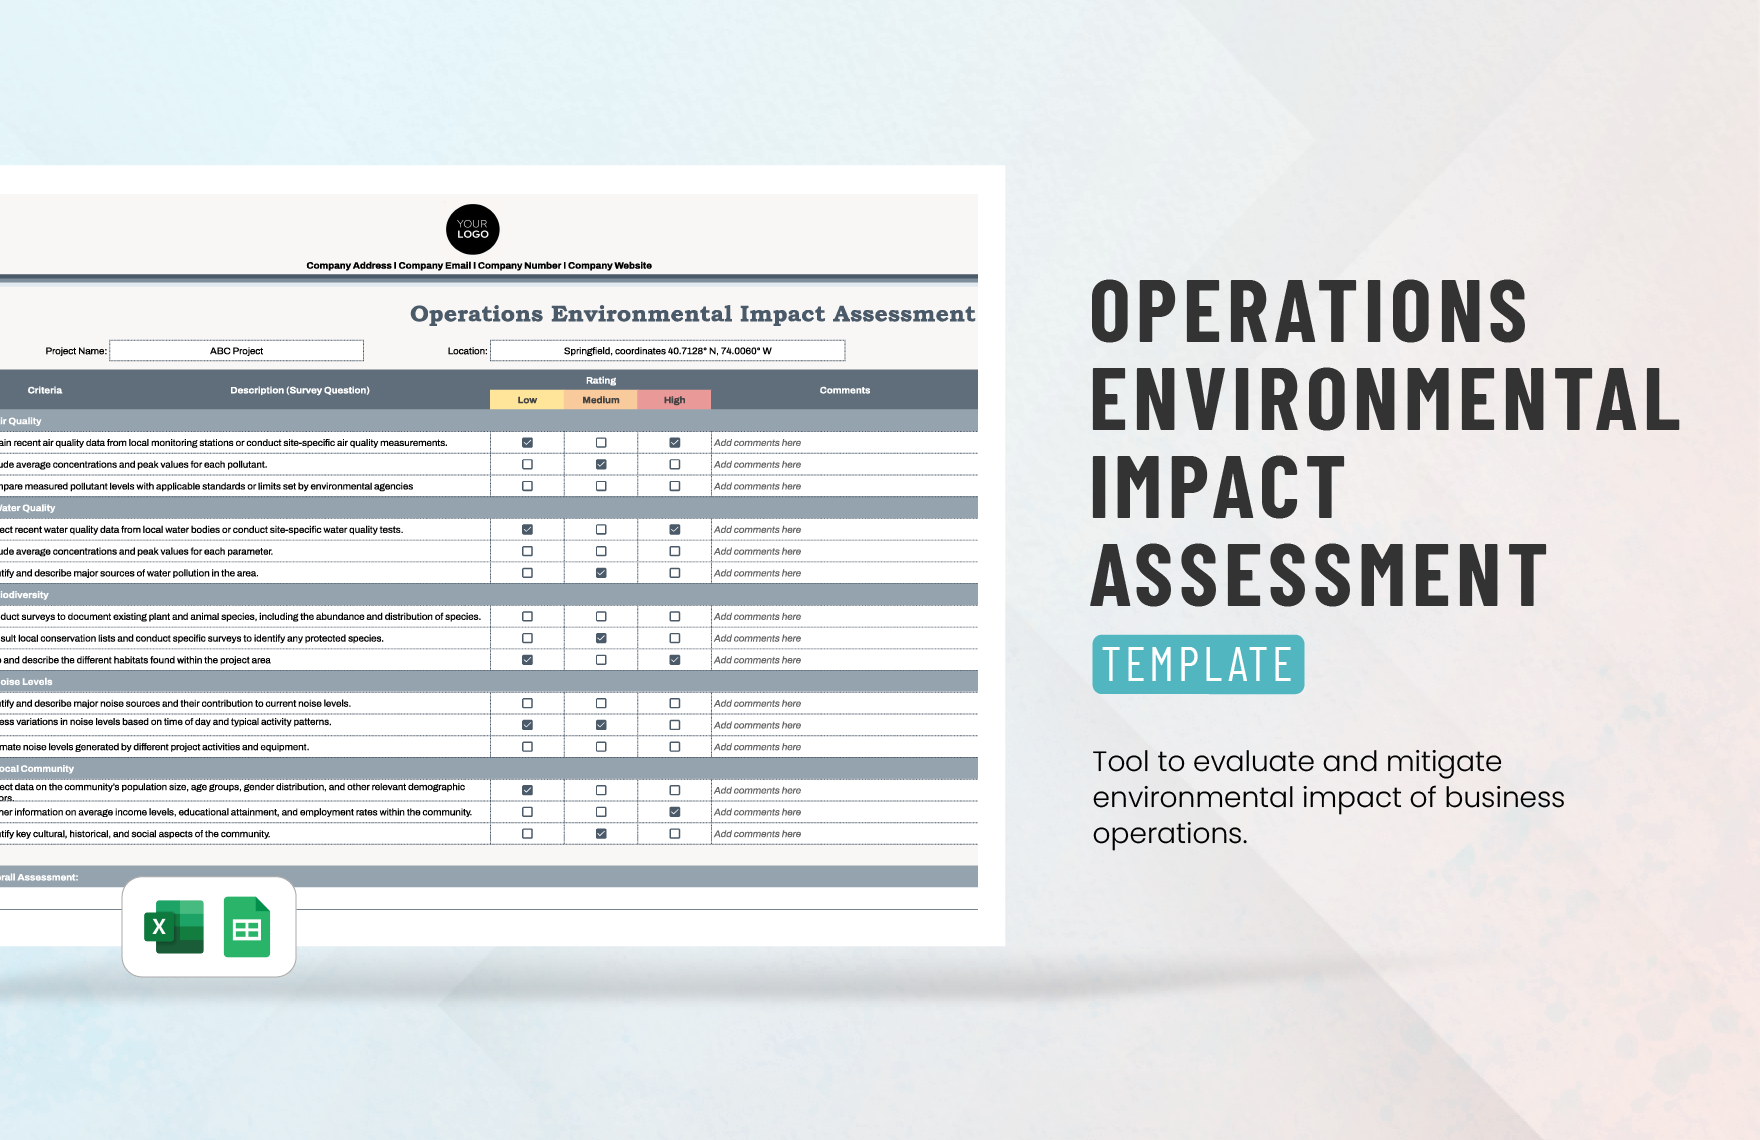Check the High checkbox for peak pollutant values row
Viewport: 1760px width, 1140px height.
[674, 464]
